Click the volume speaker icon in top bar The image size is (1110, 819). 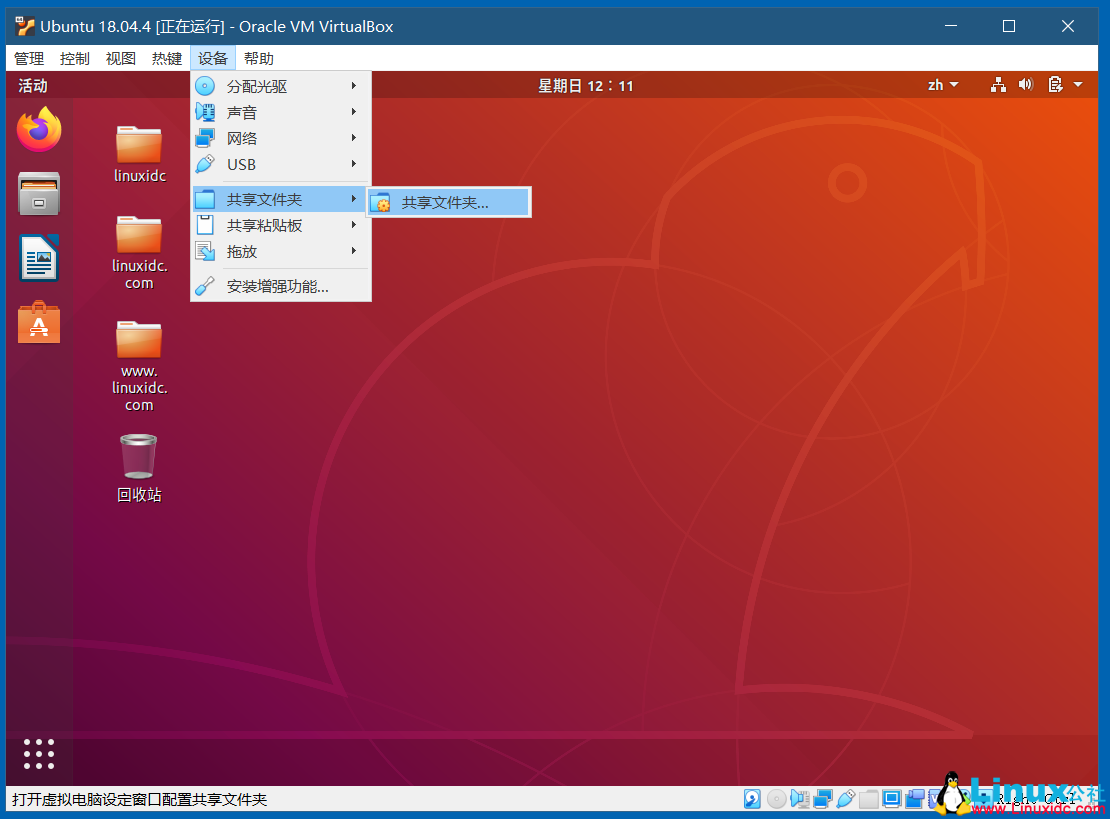point(1025,85)
